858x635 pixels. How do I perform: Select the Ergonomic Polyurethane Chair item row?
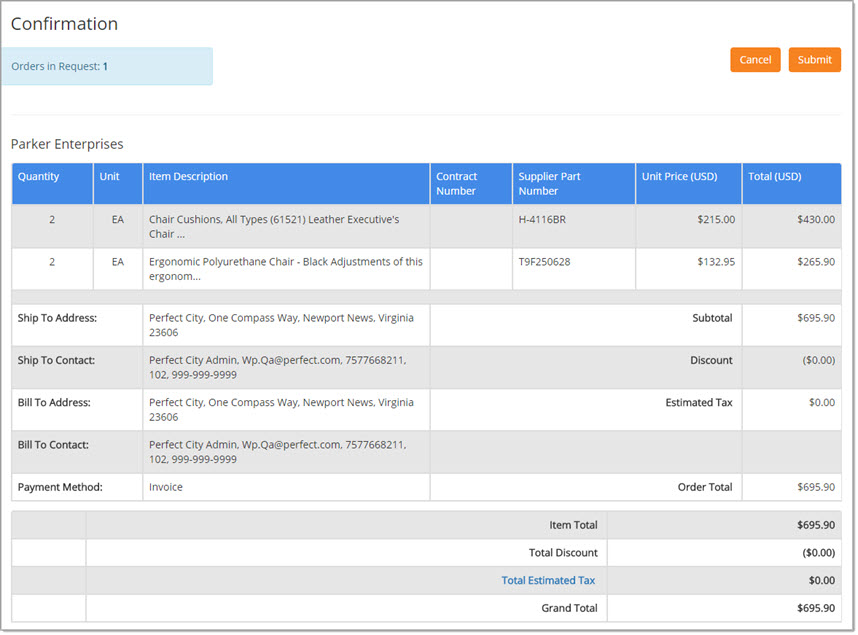click(285, 268)
